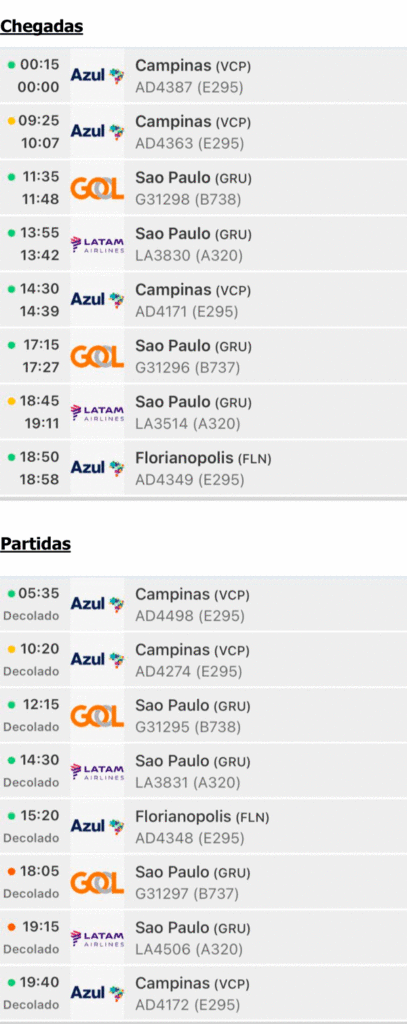
Task: Click the GOL logo for departure G31297
Action: point(97,883)
